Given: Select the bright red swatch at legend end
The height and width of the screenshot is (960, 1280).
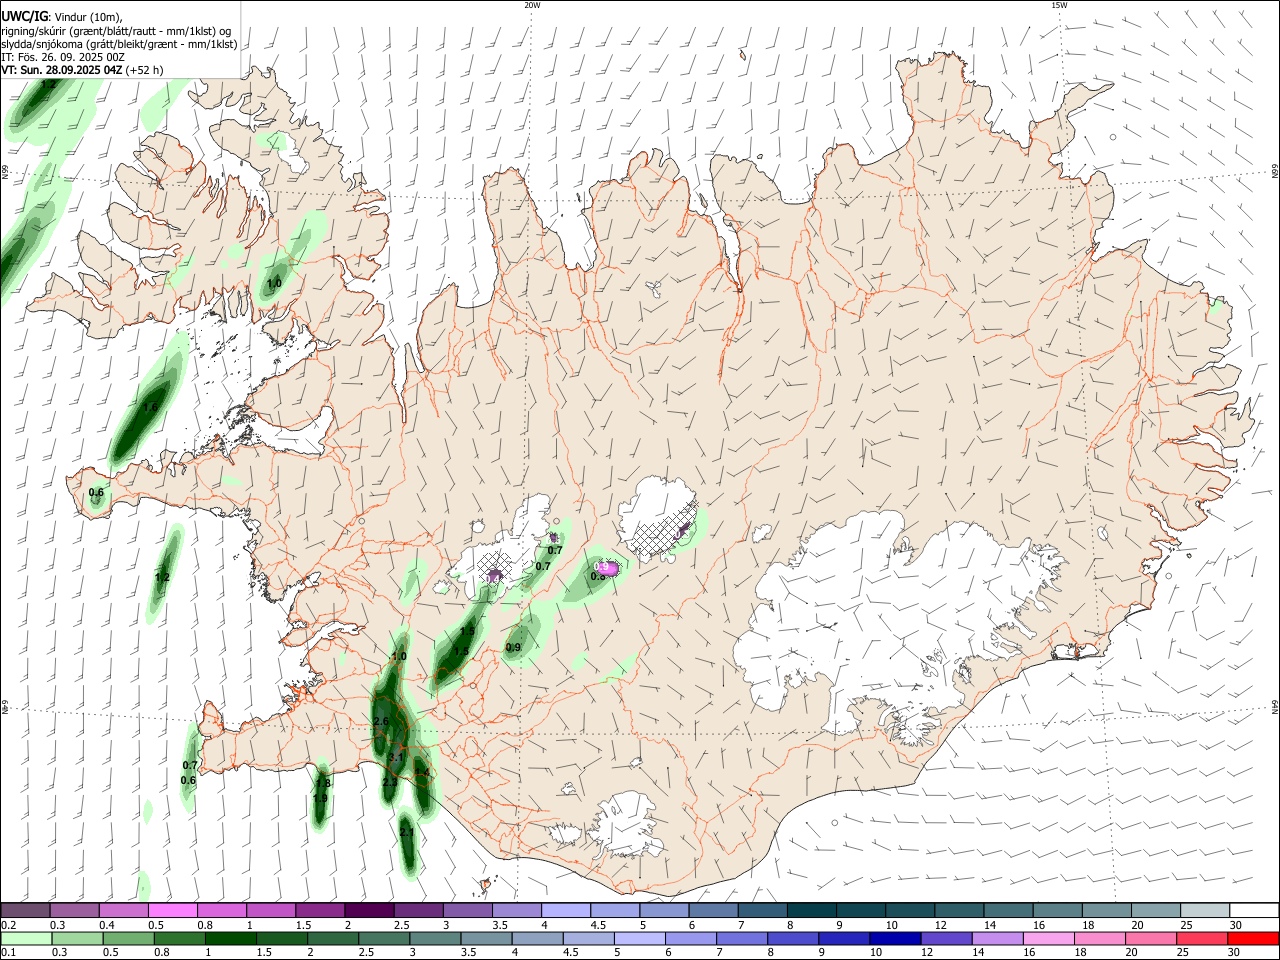Looking at the screenshot, I should (1254, 938).
